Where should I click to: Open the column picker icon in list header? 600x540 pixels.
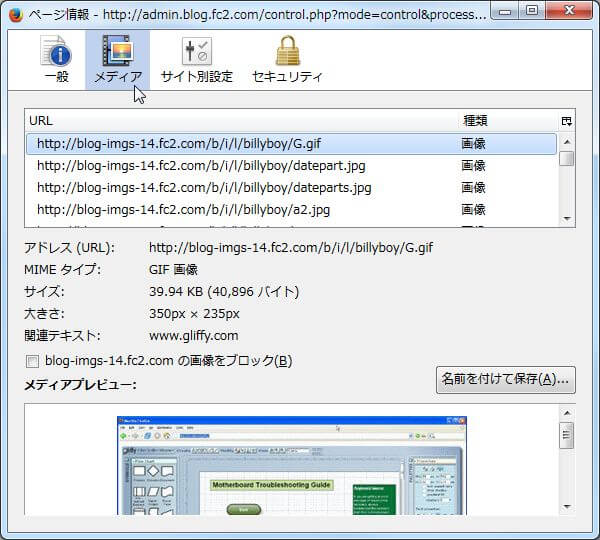click(567, 121)
